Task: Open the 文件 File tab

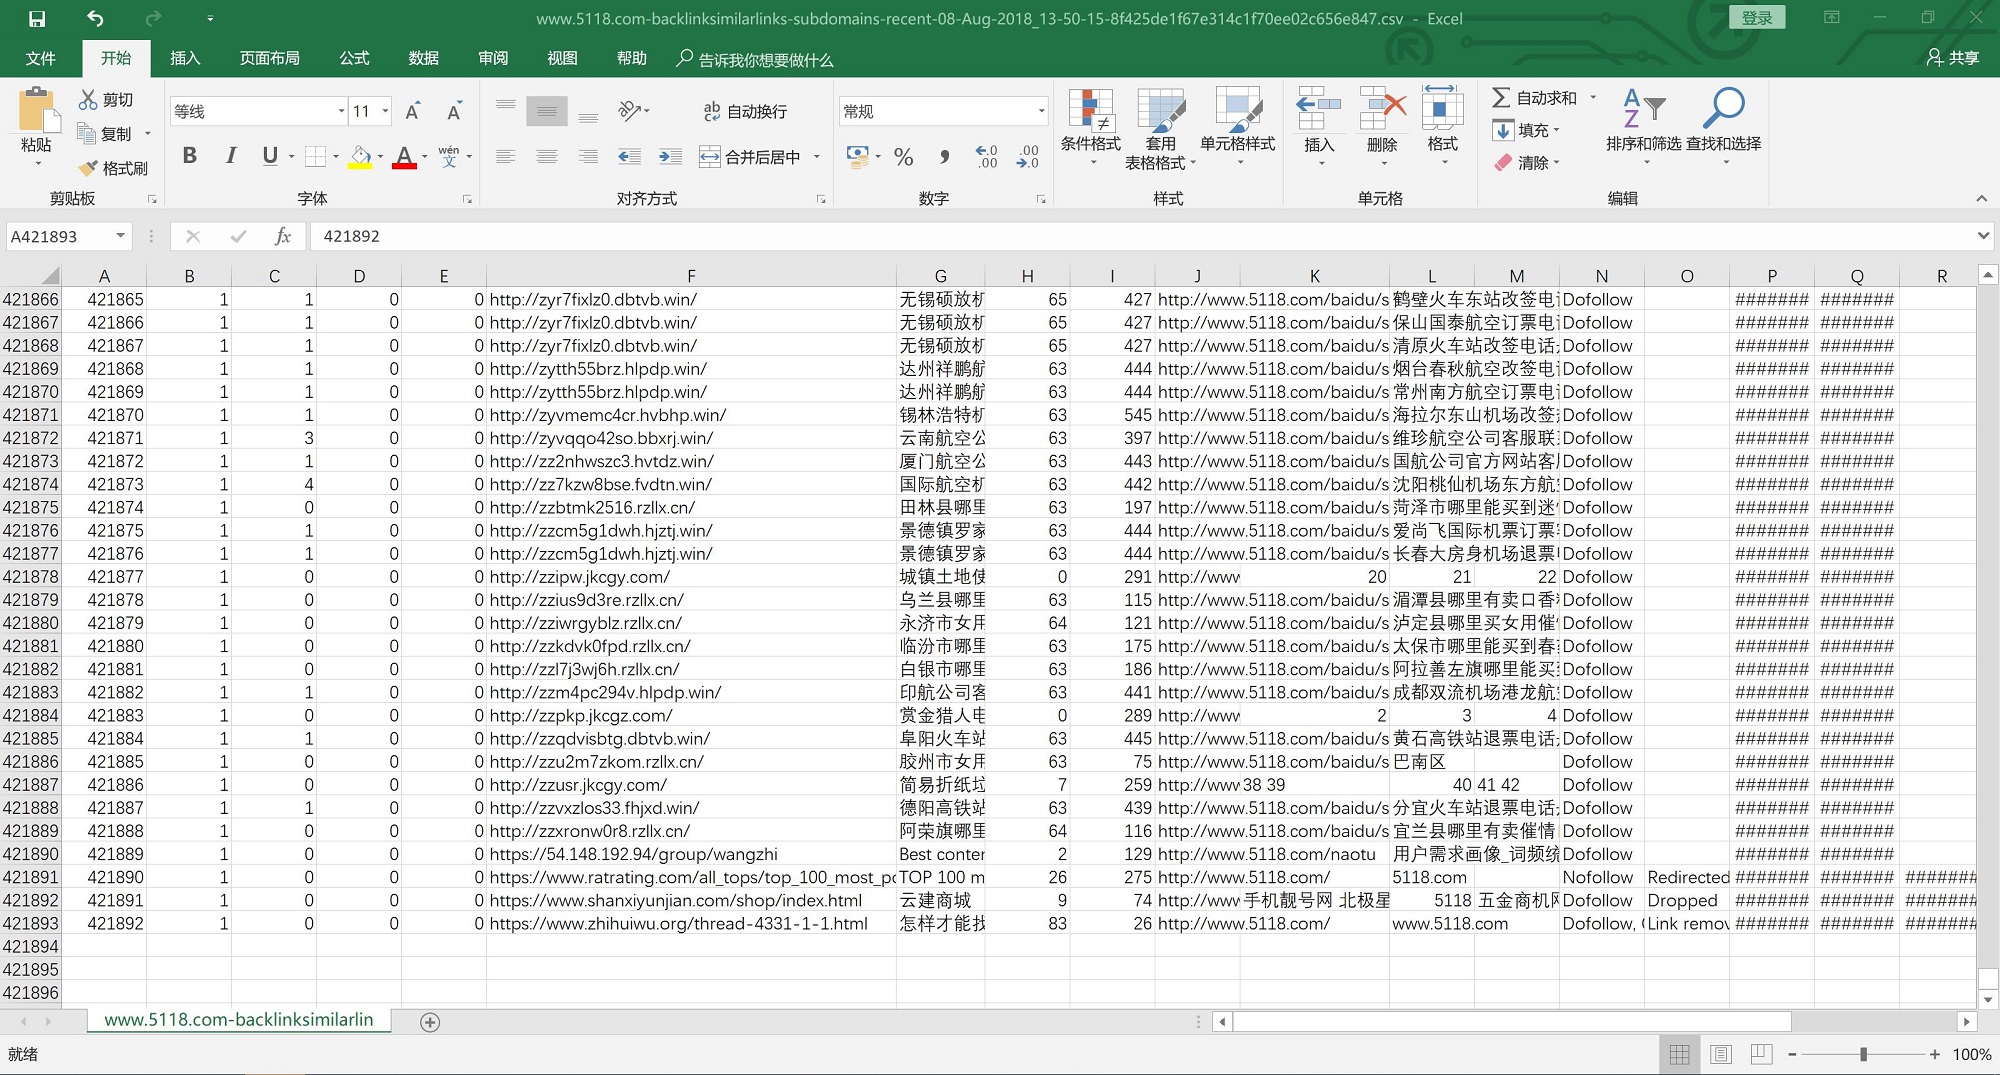Action: pyautogui.click(x=41, y=58)
